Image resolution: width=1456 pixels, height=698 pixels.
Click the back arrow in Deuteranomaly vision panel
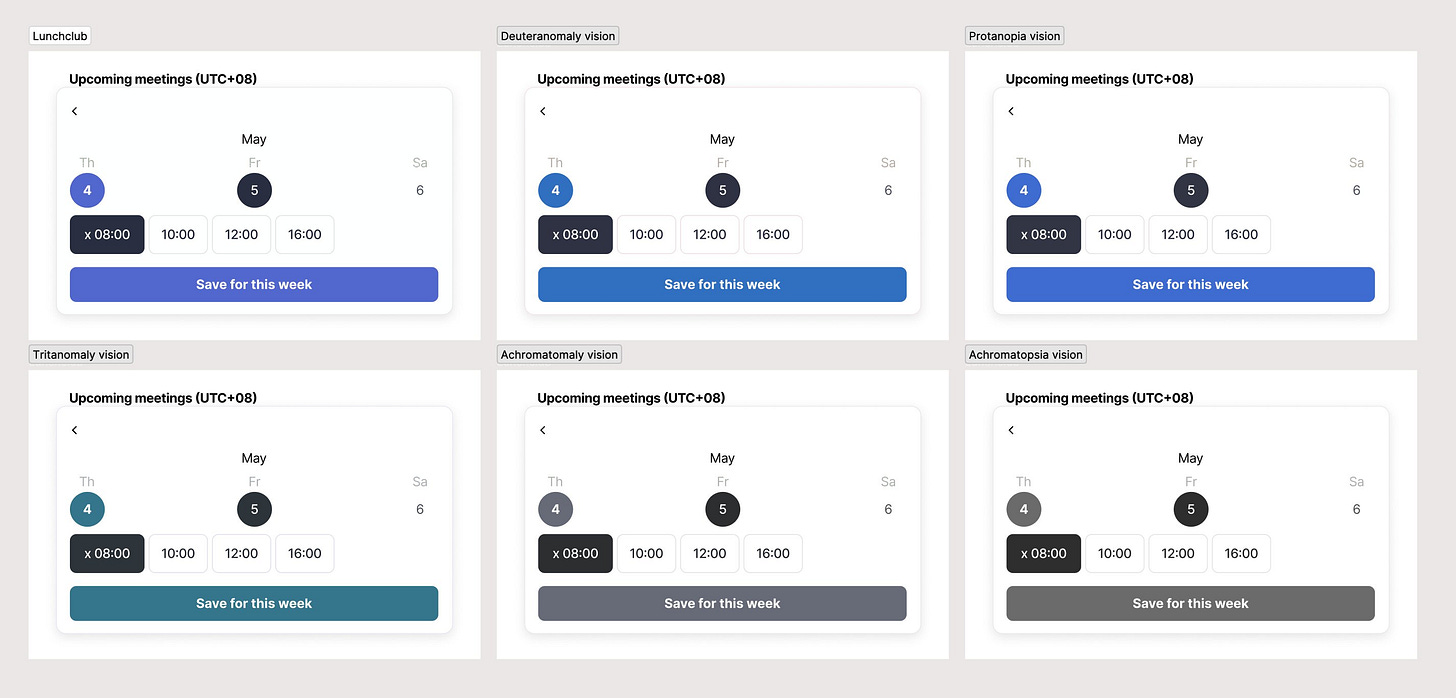click(x=542, y=111)
